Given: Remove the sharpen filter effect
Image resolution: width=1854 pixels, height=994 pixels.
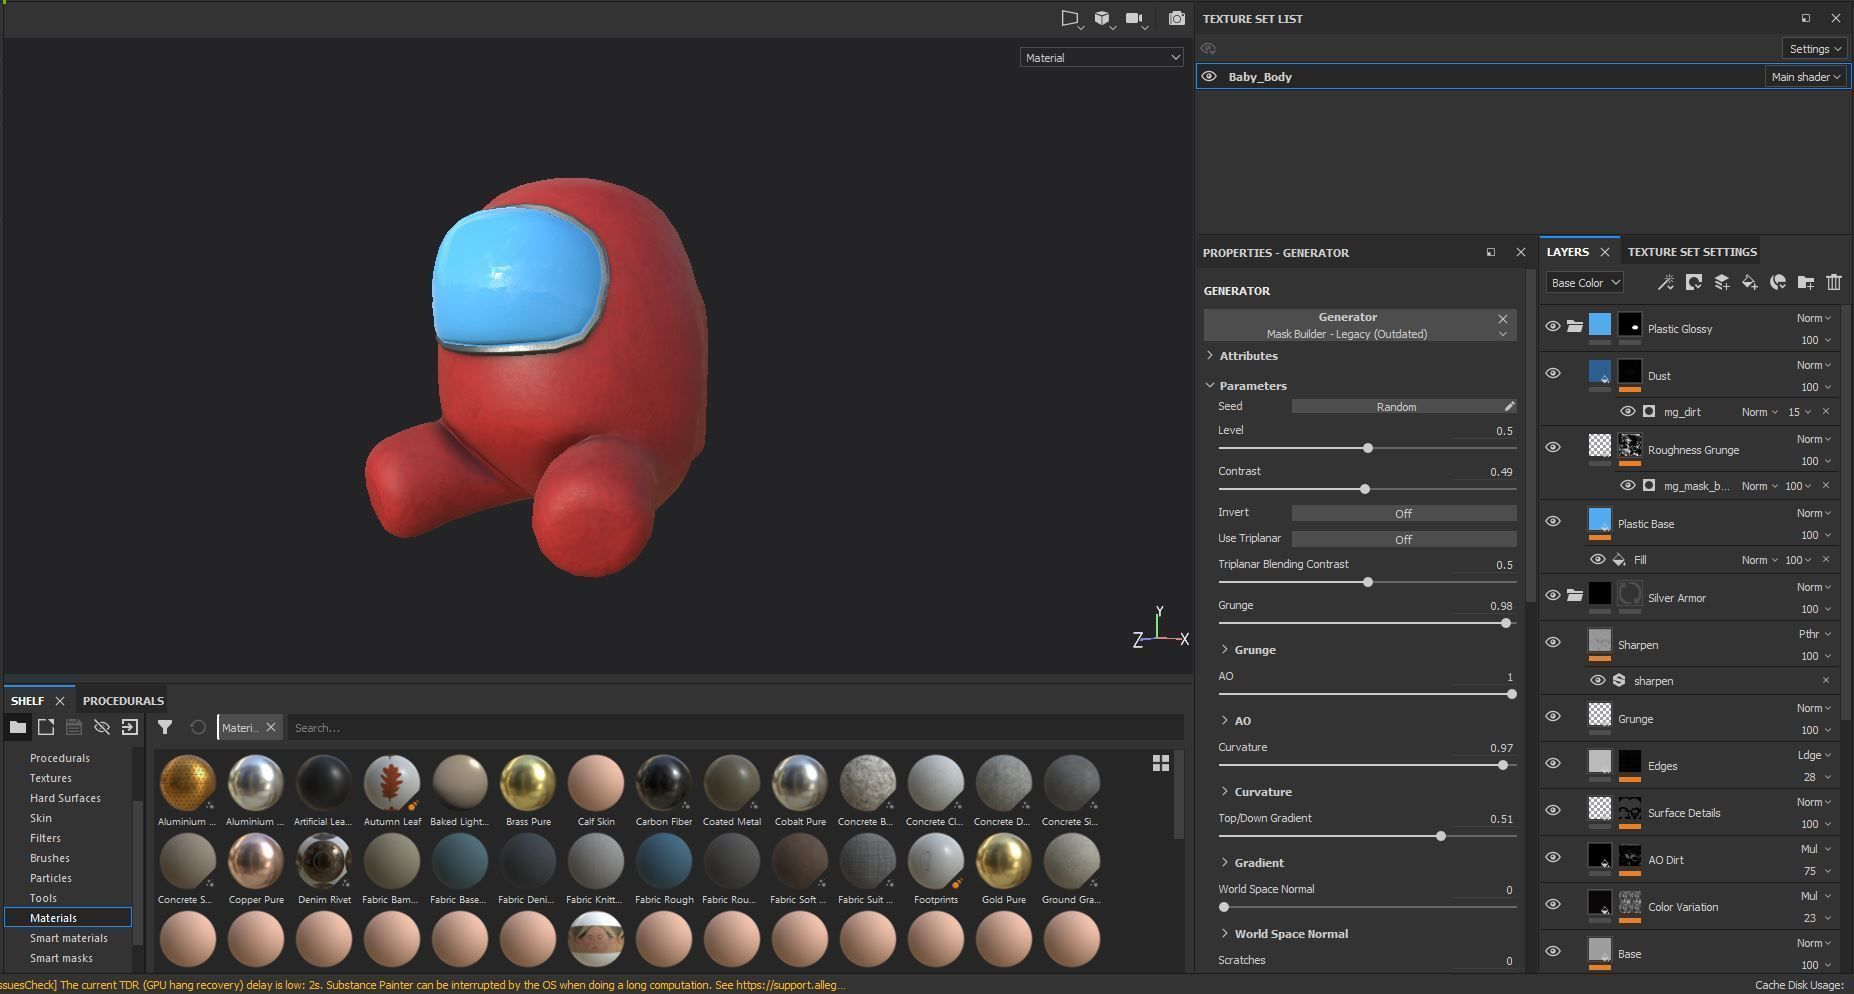Looking at the screenshot, I should 1826,680.
